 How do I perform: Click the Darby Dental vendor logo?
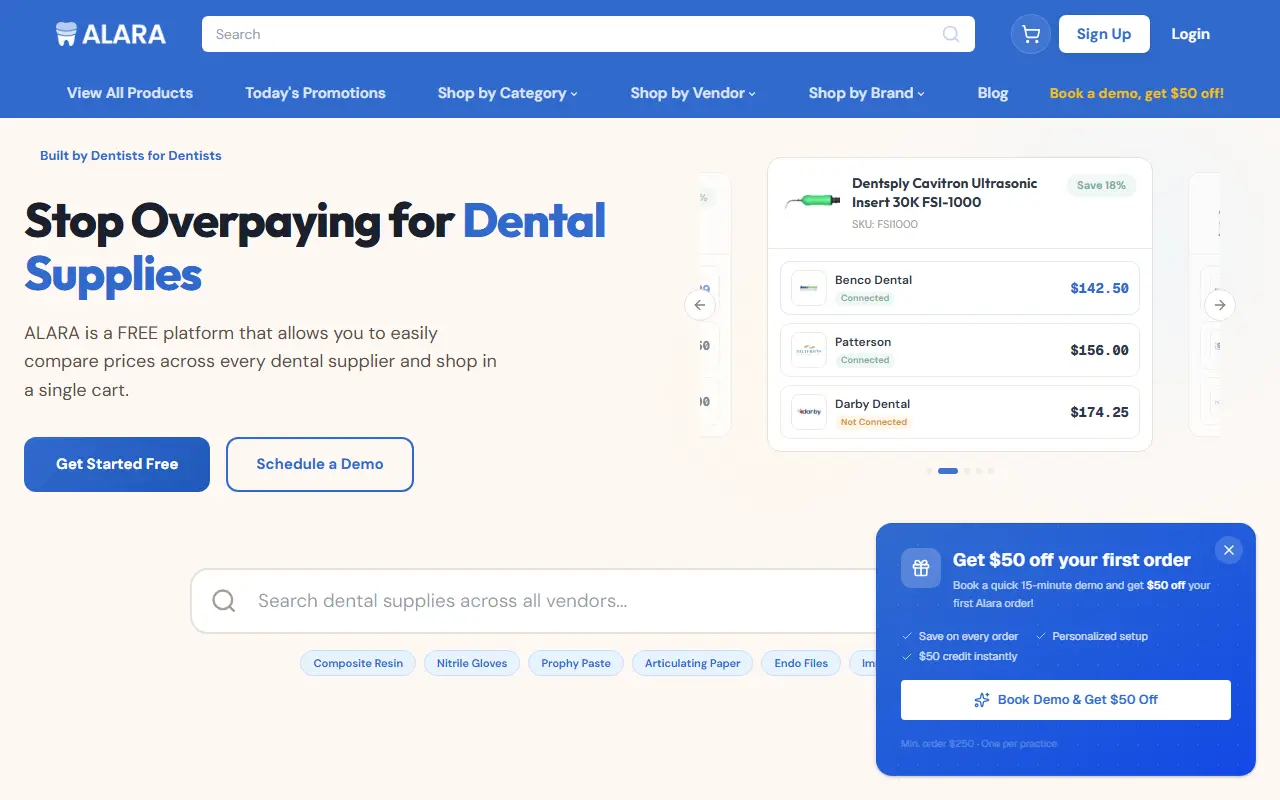(809, 412)
